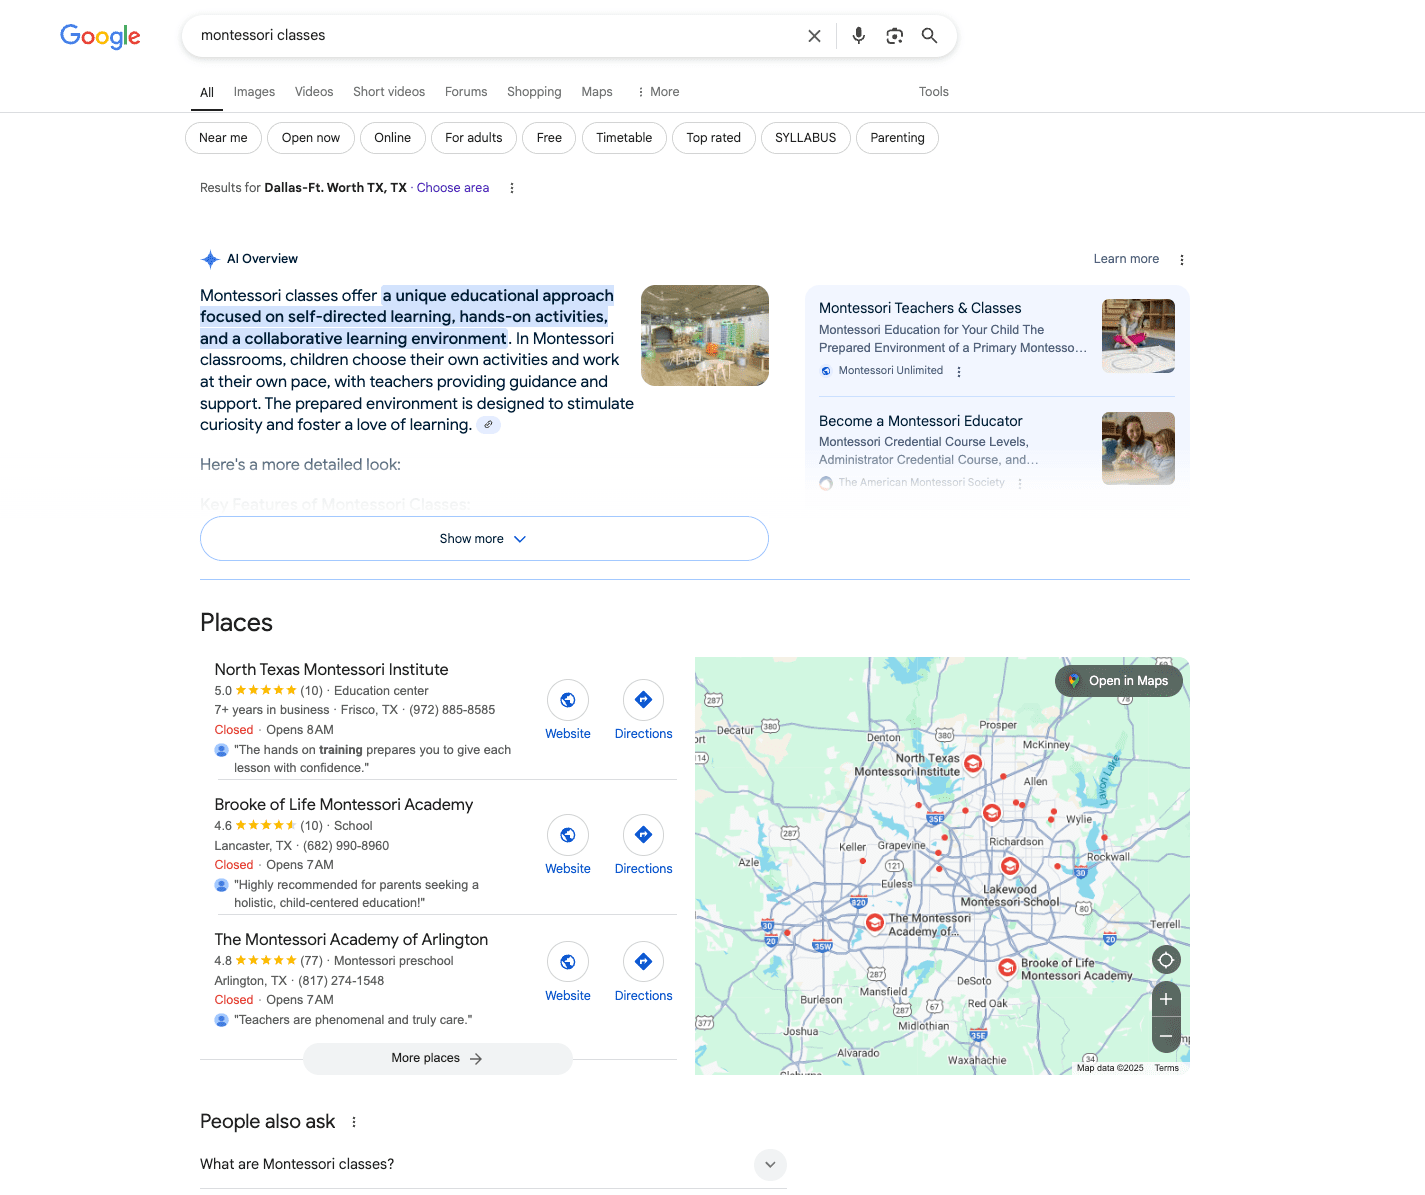Clear the search box with X icon
Viewport: 1425px width, 1195px height.
tap(814, 36)
